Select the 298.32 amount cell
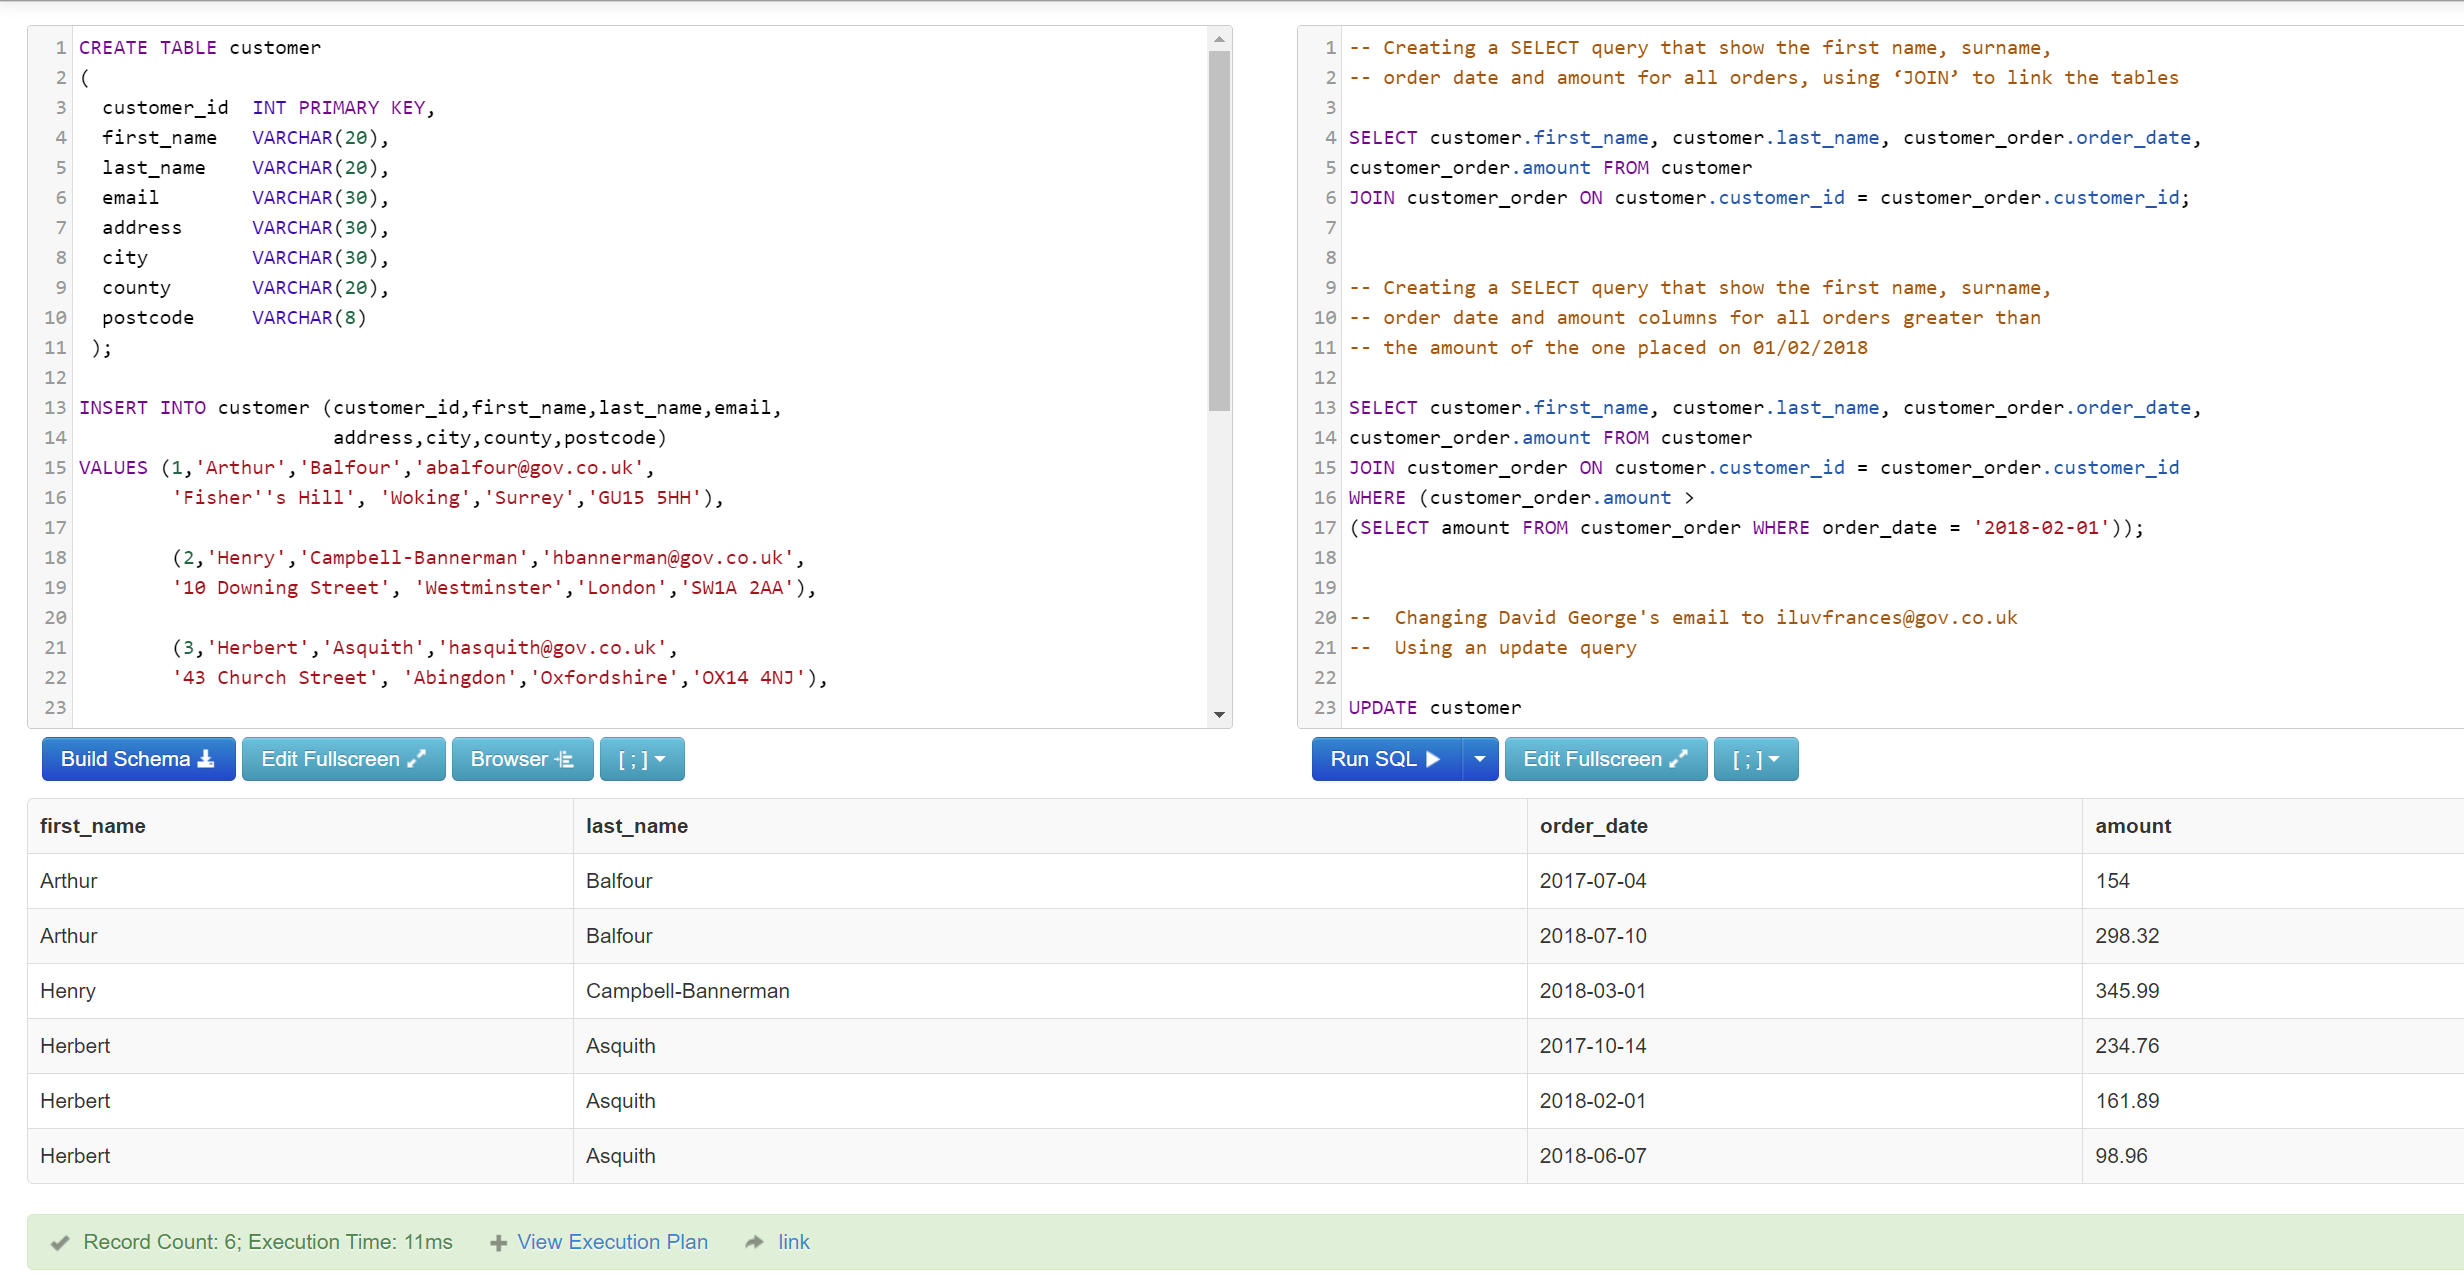This screenshot has height=1279, width=2464. point(2272,936)
